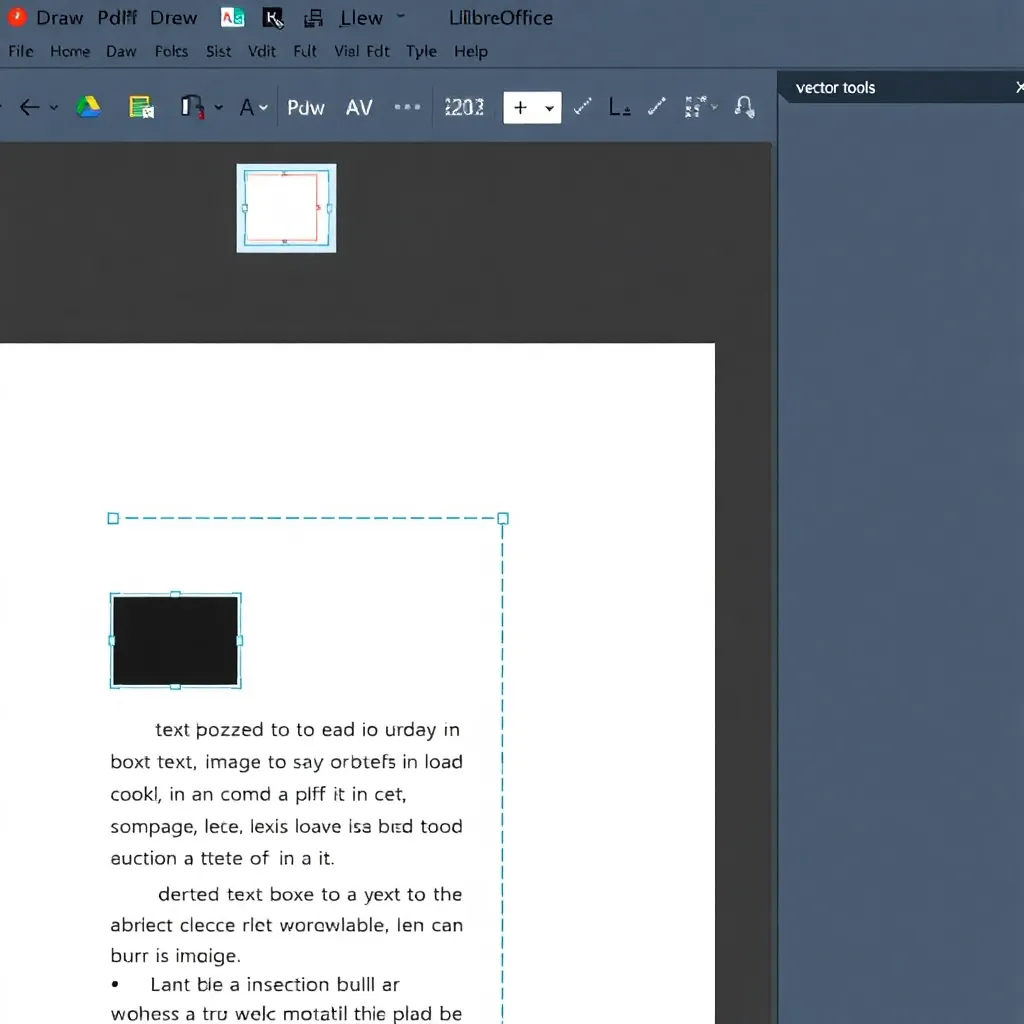Select the page thumbnail in panel area
1024x1024 pixels.
[286, 208]
